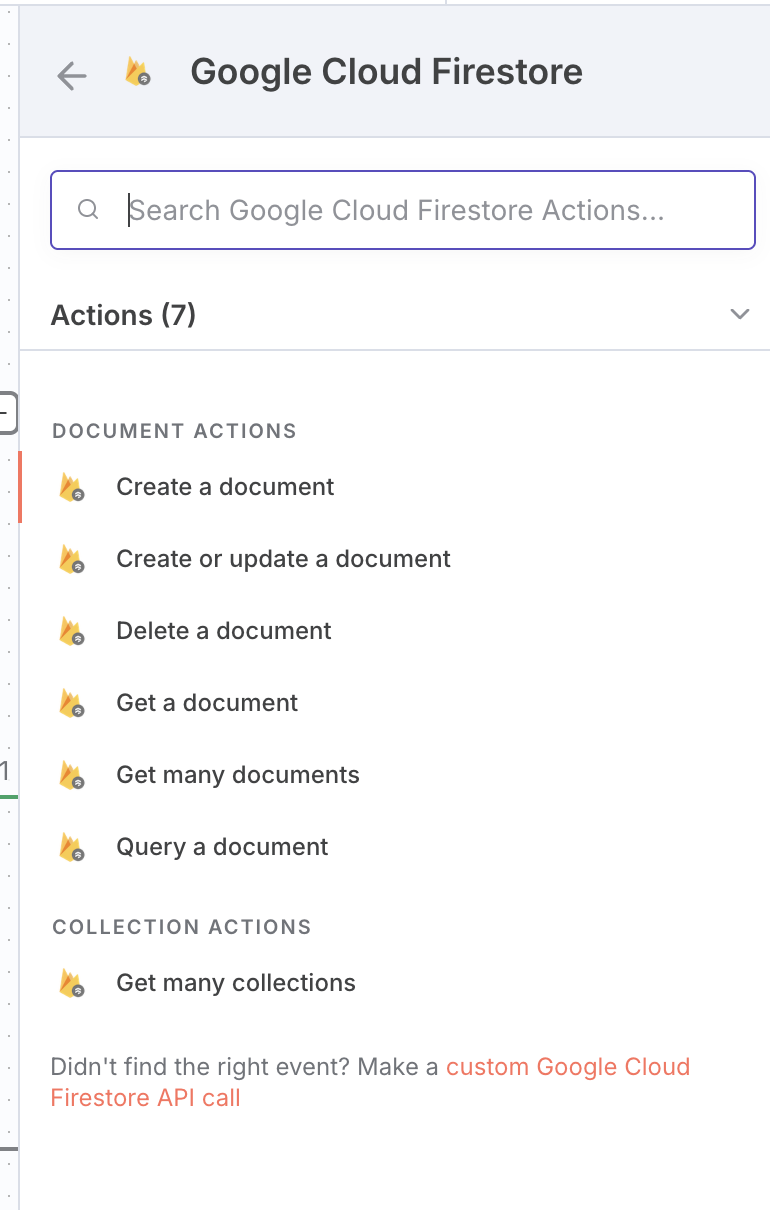Image resolution: width=770 pixels, height=1210 pixels.
Task: Open the custom Google Cloud Firestore API call link
Action: 567,1067
